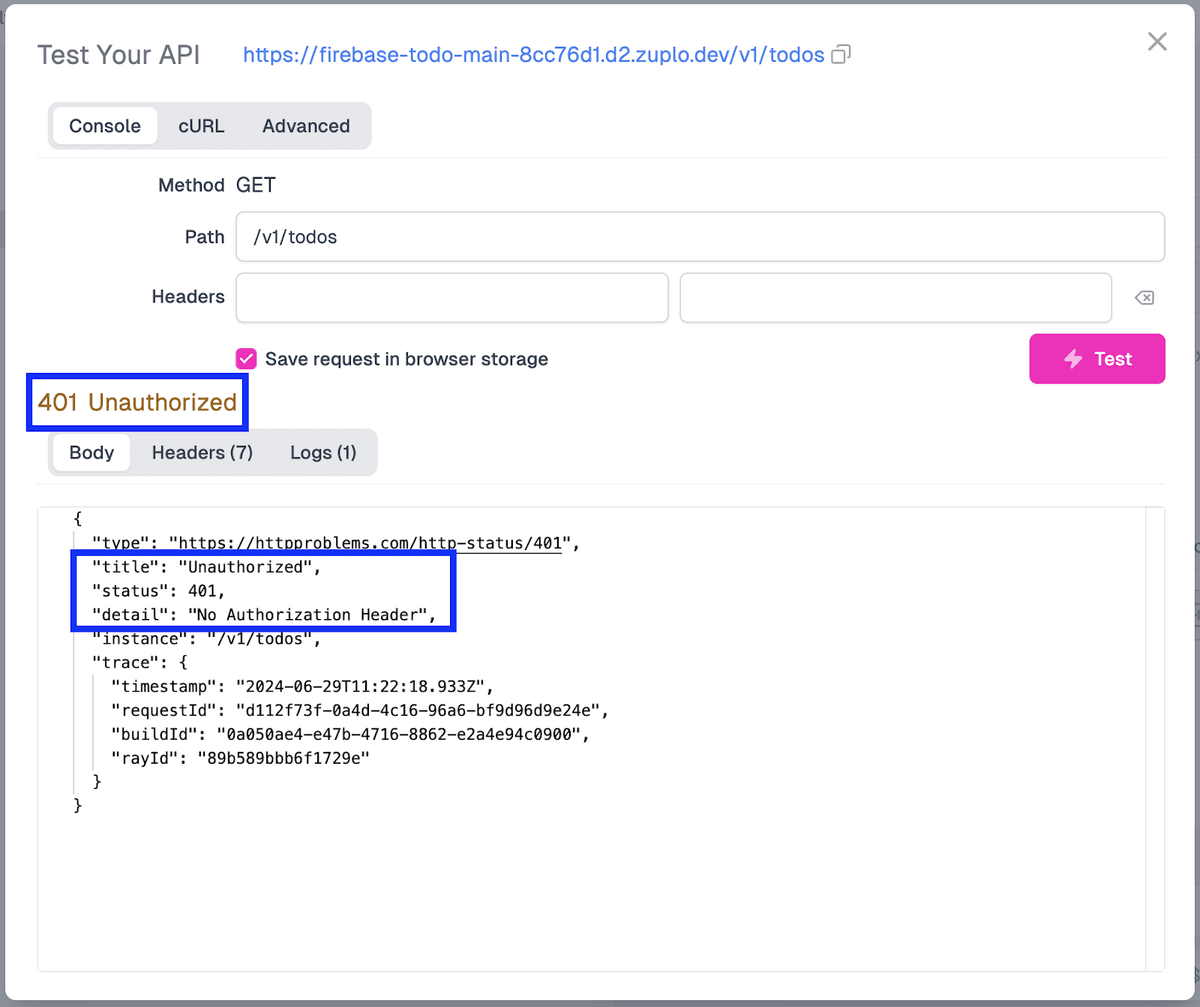Copy the API URL with the copy icon
1200x1007 pixels.
842,54
